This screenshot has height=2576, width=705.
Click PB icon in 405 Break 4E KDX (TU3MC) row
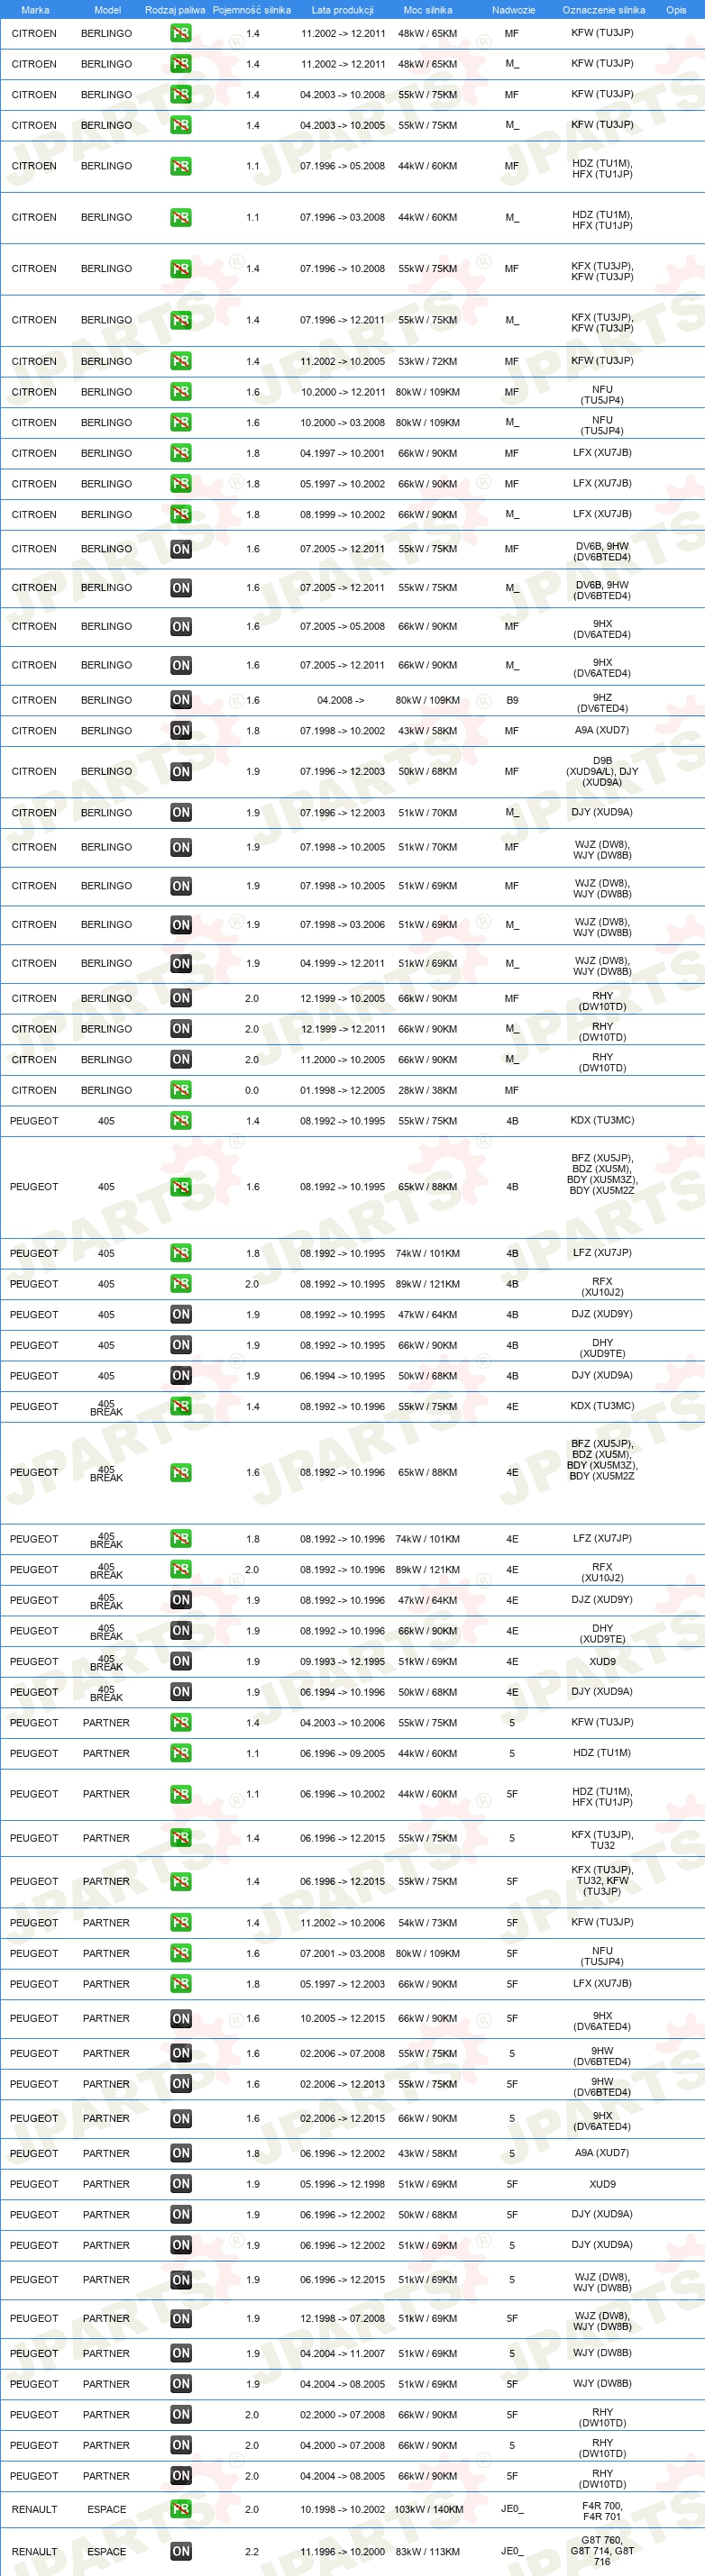181,1407
